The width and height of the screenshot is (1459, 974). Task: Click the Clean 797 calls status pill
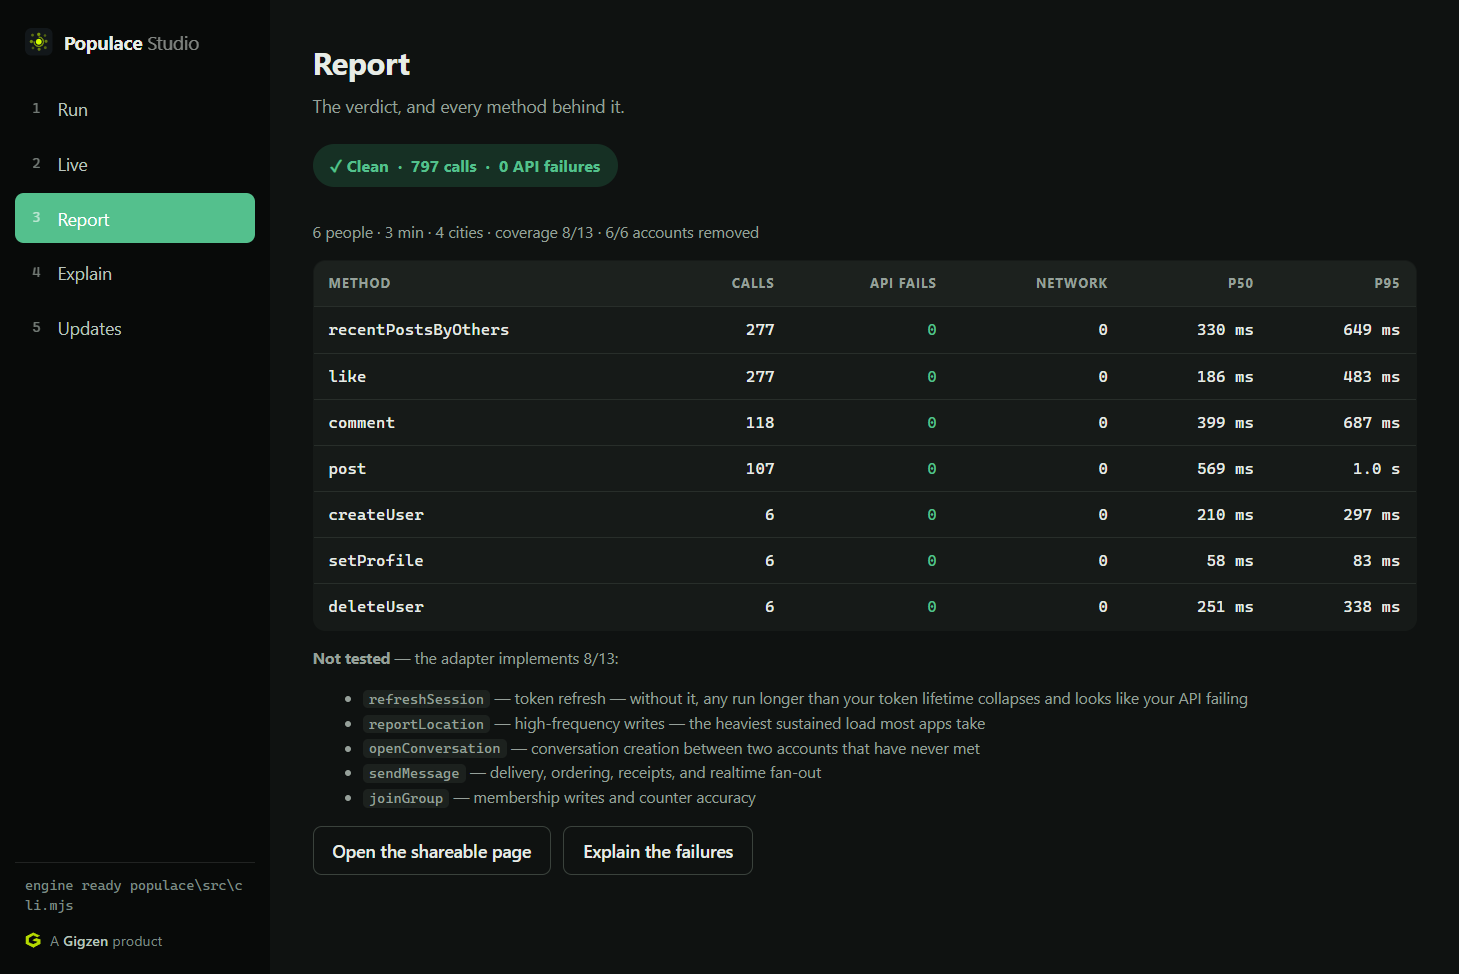[465, 166]
